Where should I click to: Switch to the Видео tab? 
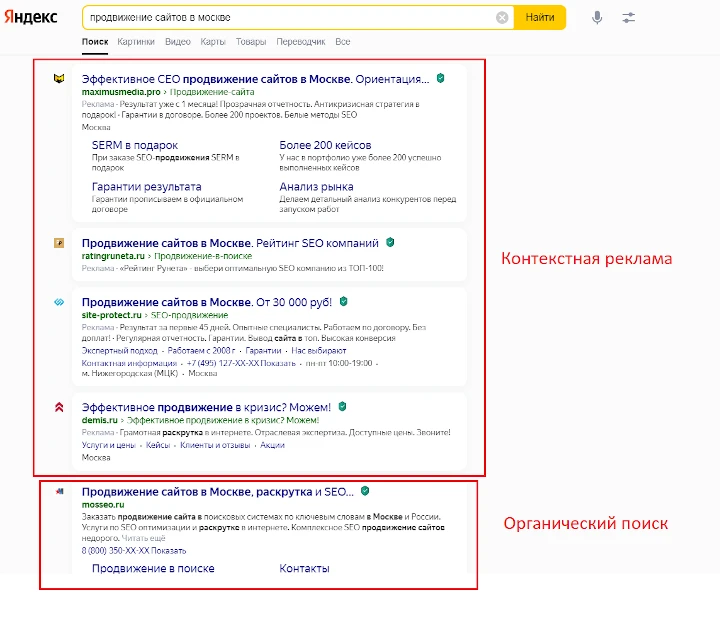(x=177, y=42)
